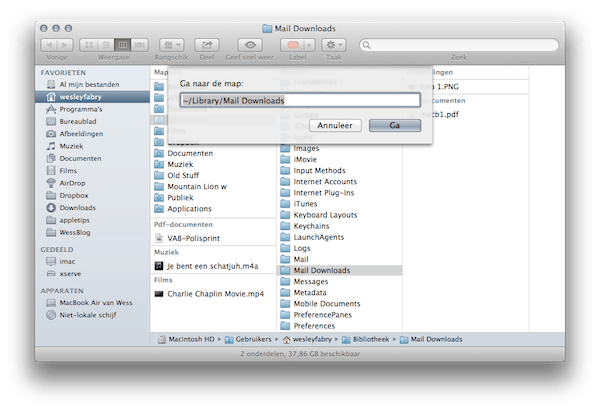Select Mobile Documents folder

[x=339, y=304]
